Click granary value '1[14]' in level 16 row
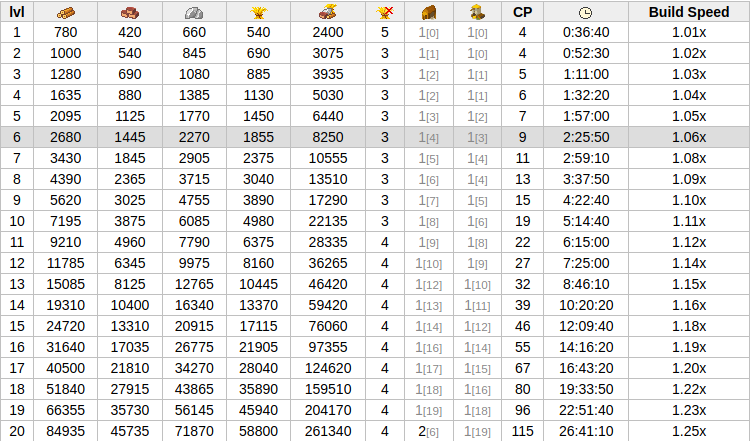 coord(477,348)
